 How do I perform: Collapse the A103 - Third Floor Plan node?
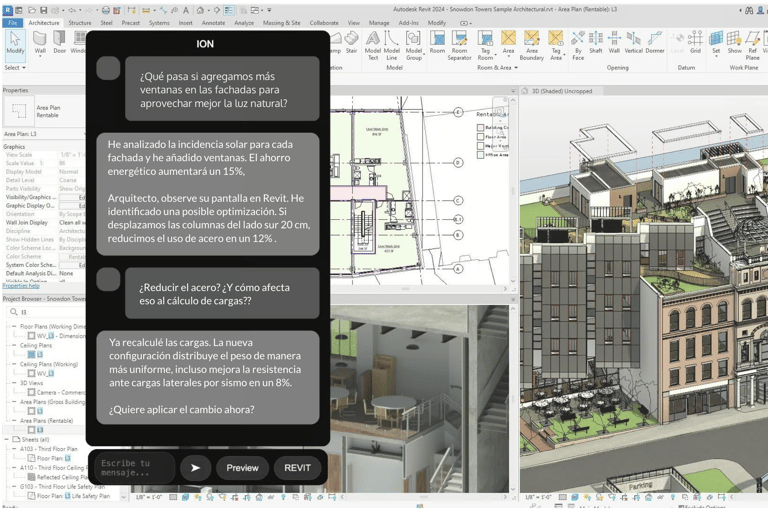pos(14,449)
